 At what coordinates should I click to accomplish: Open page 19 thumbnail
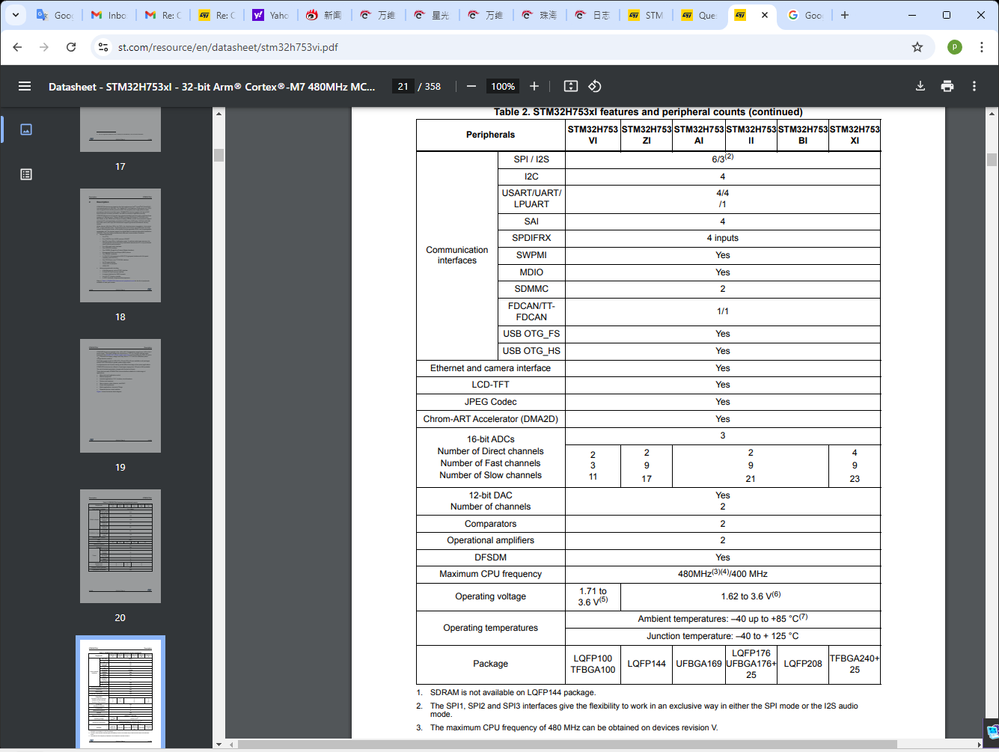(x=120, y=396)
